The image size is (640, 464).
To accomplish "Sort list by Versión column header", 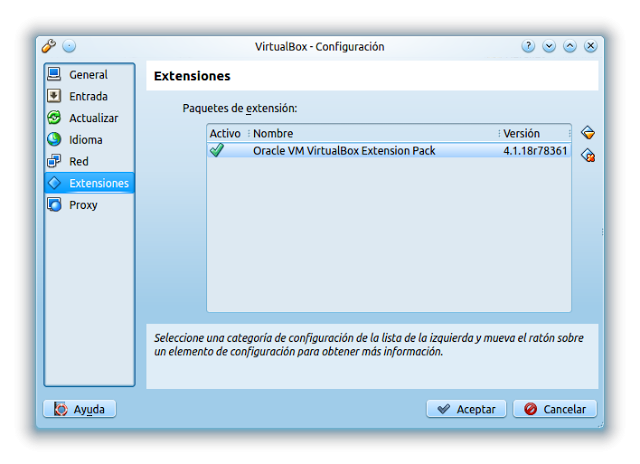I will tap(534, 133).
